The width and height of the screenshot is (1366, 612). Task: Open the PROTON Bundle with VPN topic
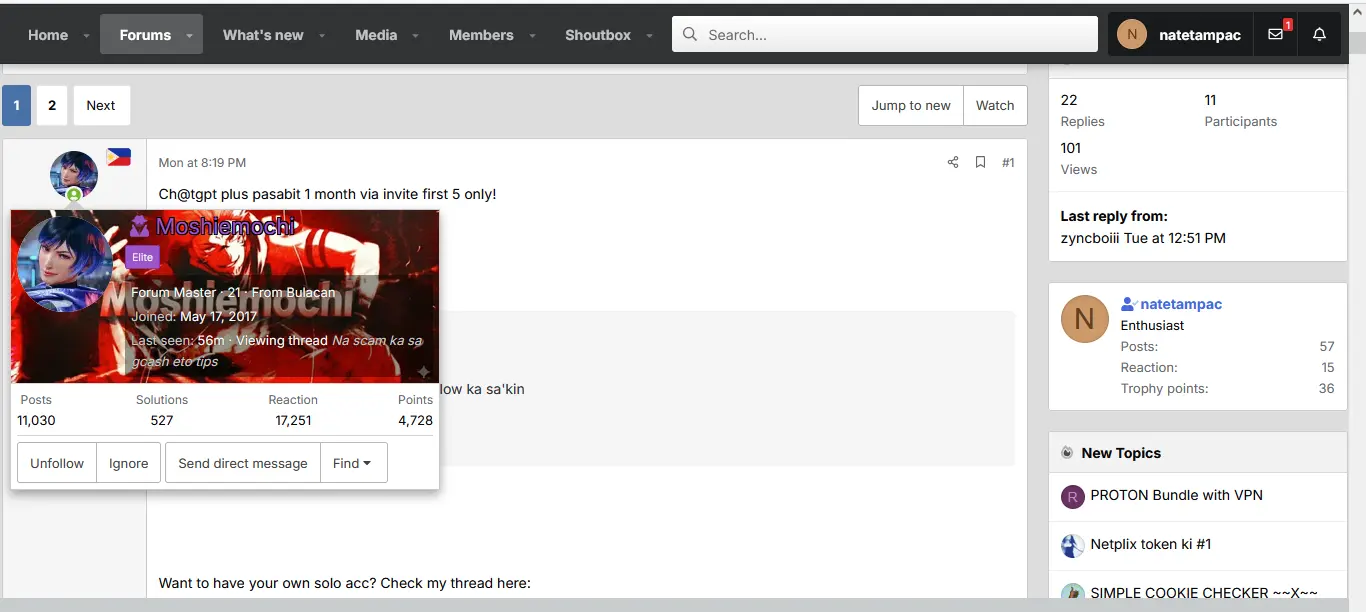click(1177, 495)
